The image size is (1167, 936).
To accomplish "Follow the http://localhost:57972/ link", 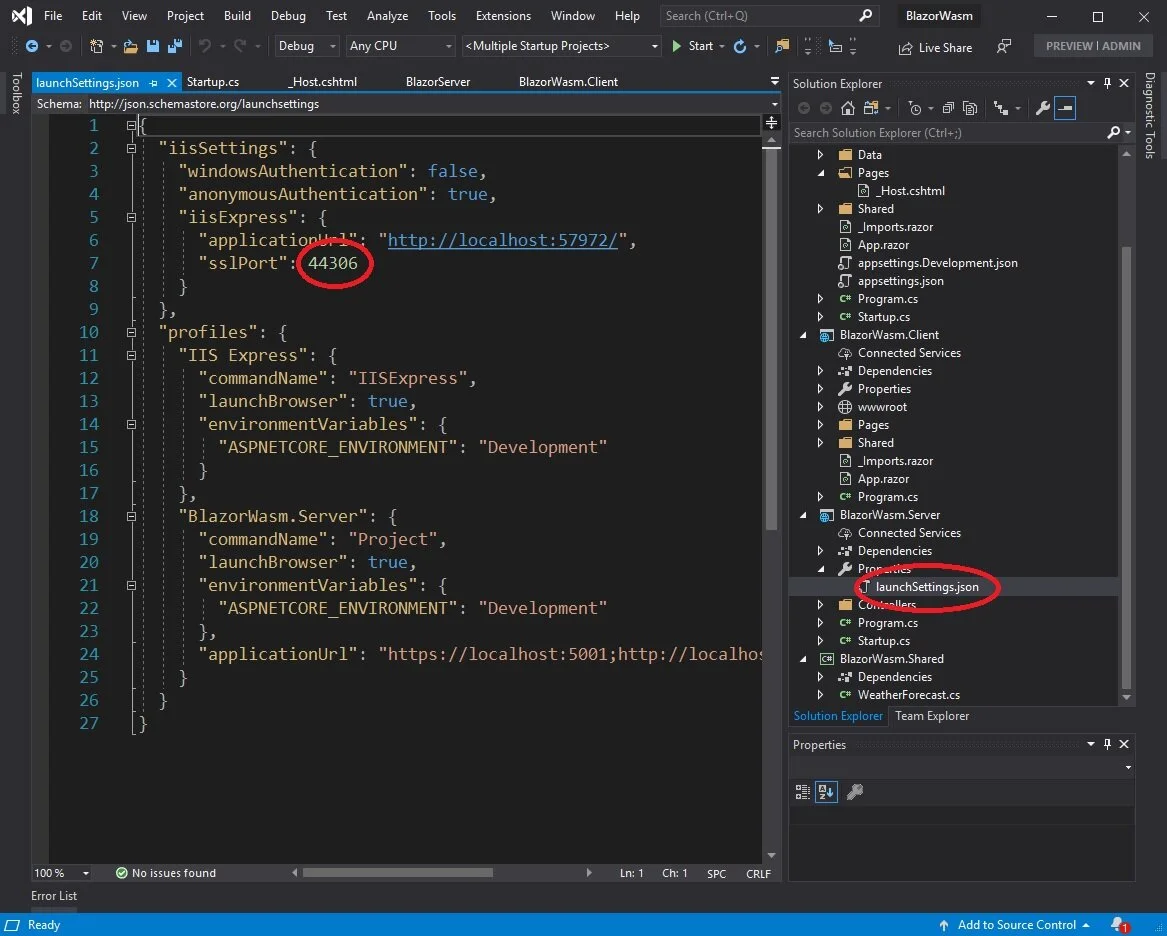I will [502, 240].
